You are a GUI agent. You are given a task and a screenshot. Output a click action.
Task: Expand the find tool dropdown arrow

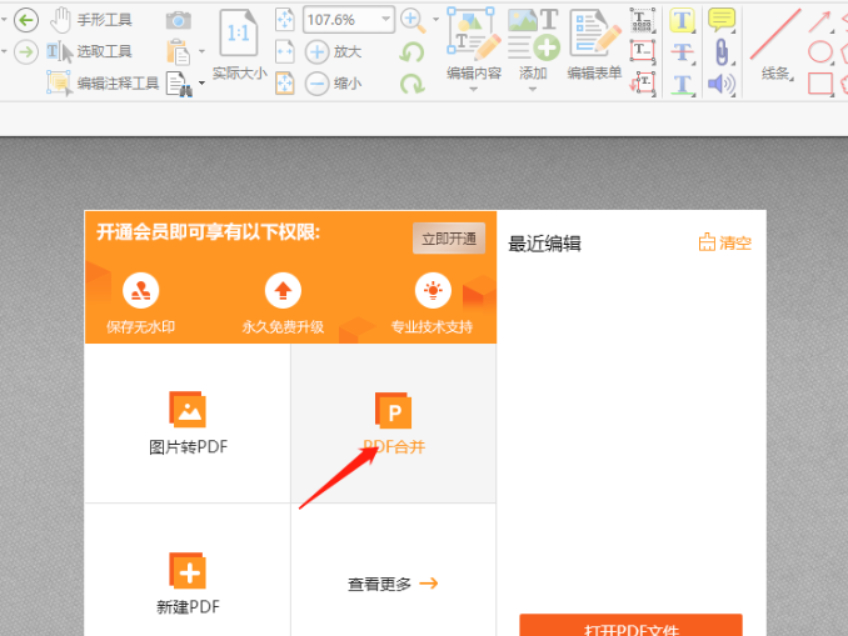pos(202,83)
